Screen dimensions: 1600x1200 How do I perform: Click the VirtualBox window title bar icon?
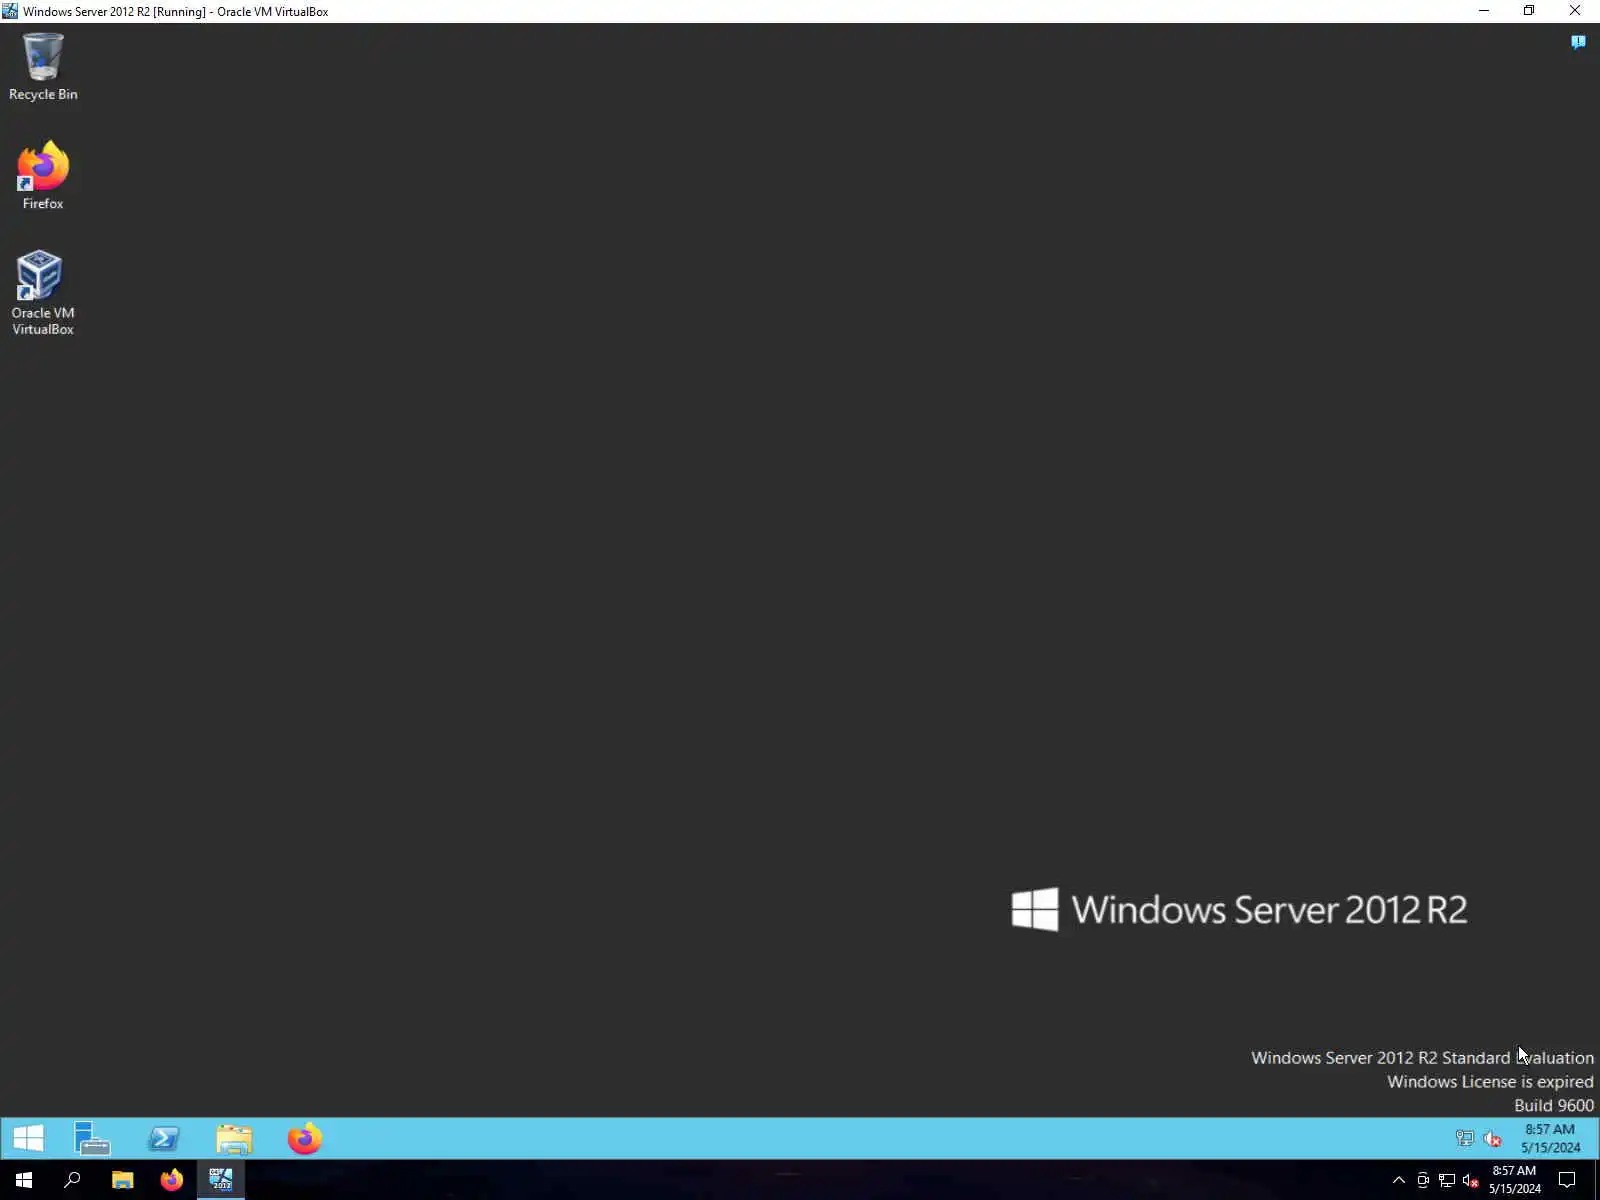[10, 11]
